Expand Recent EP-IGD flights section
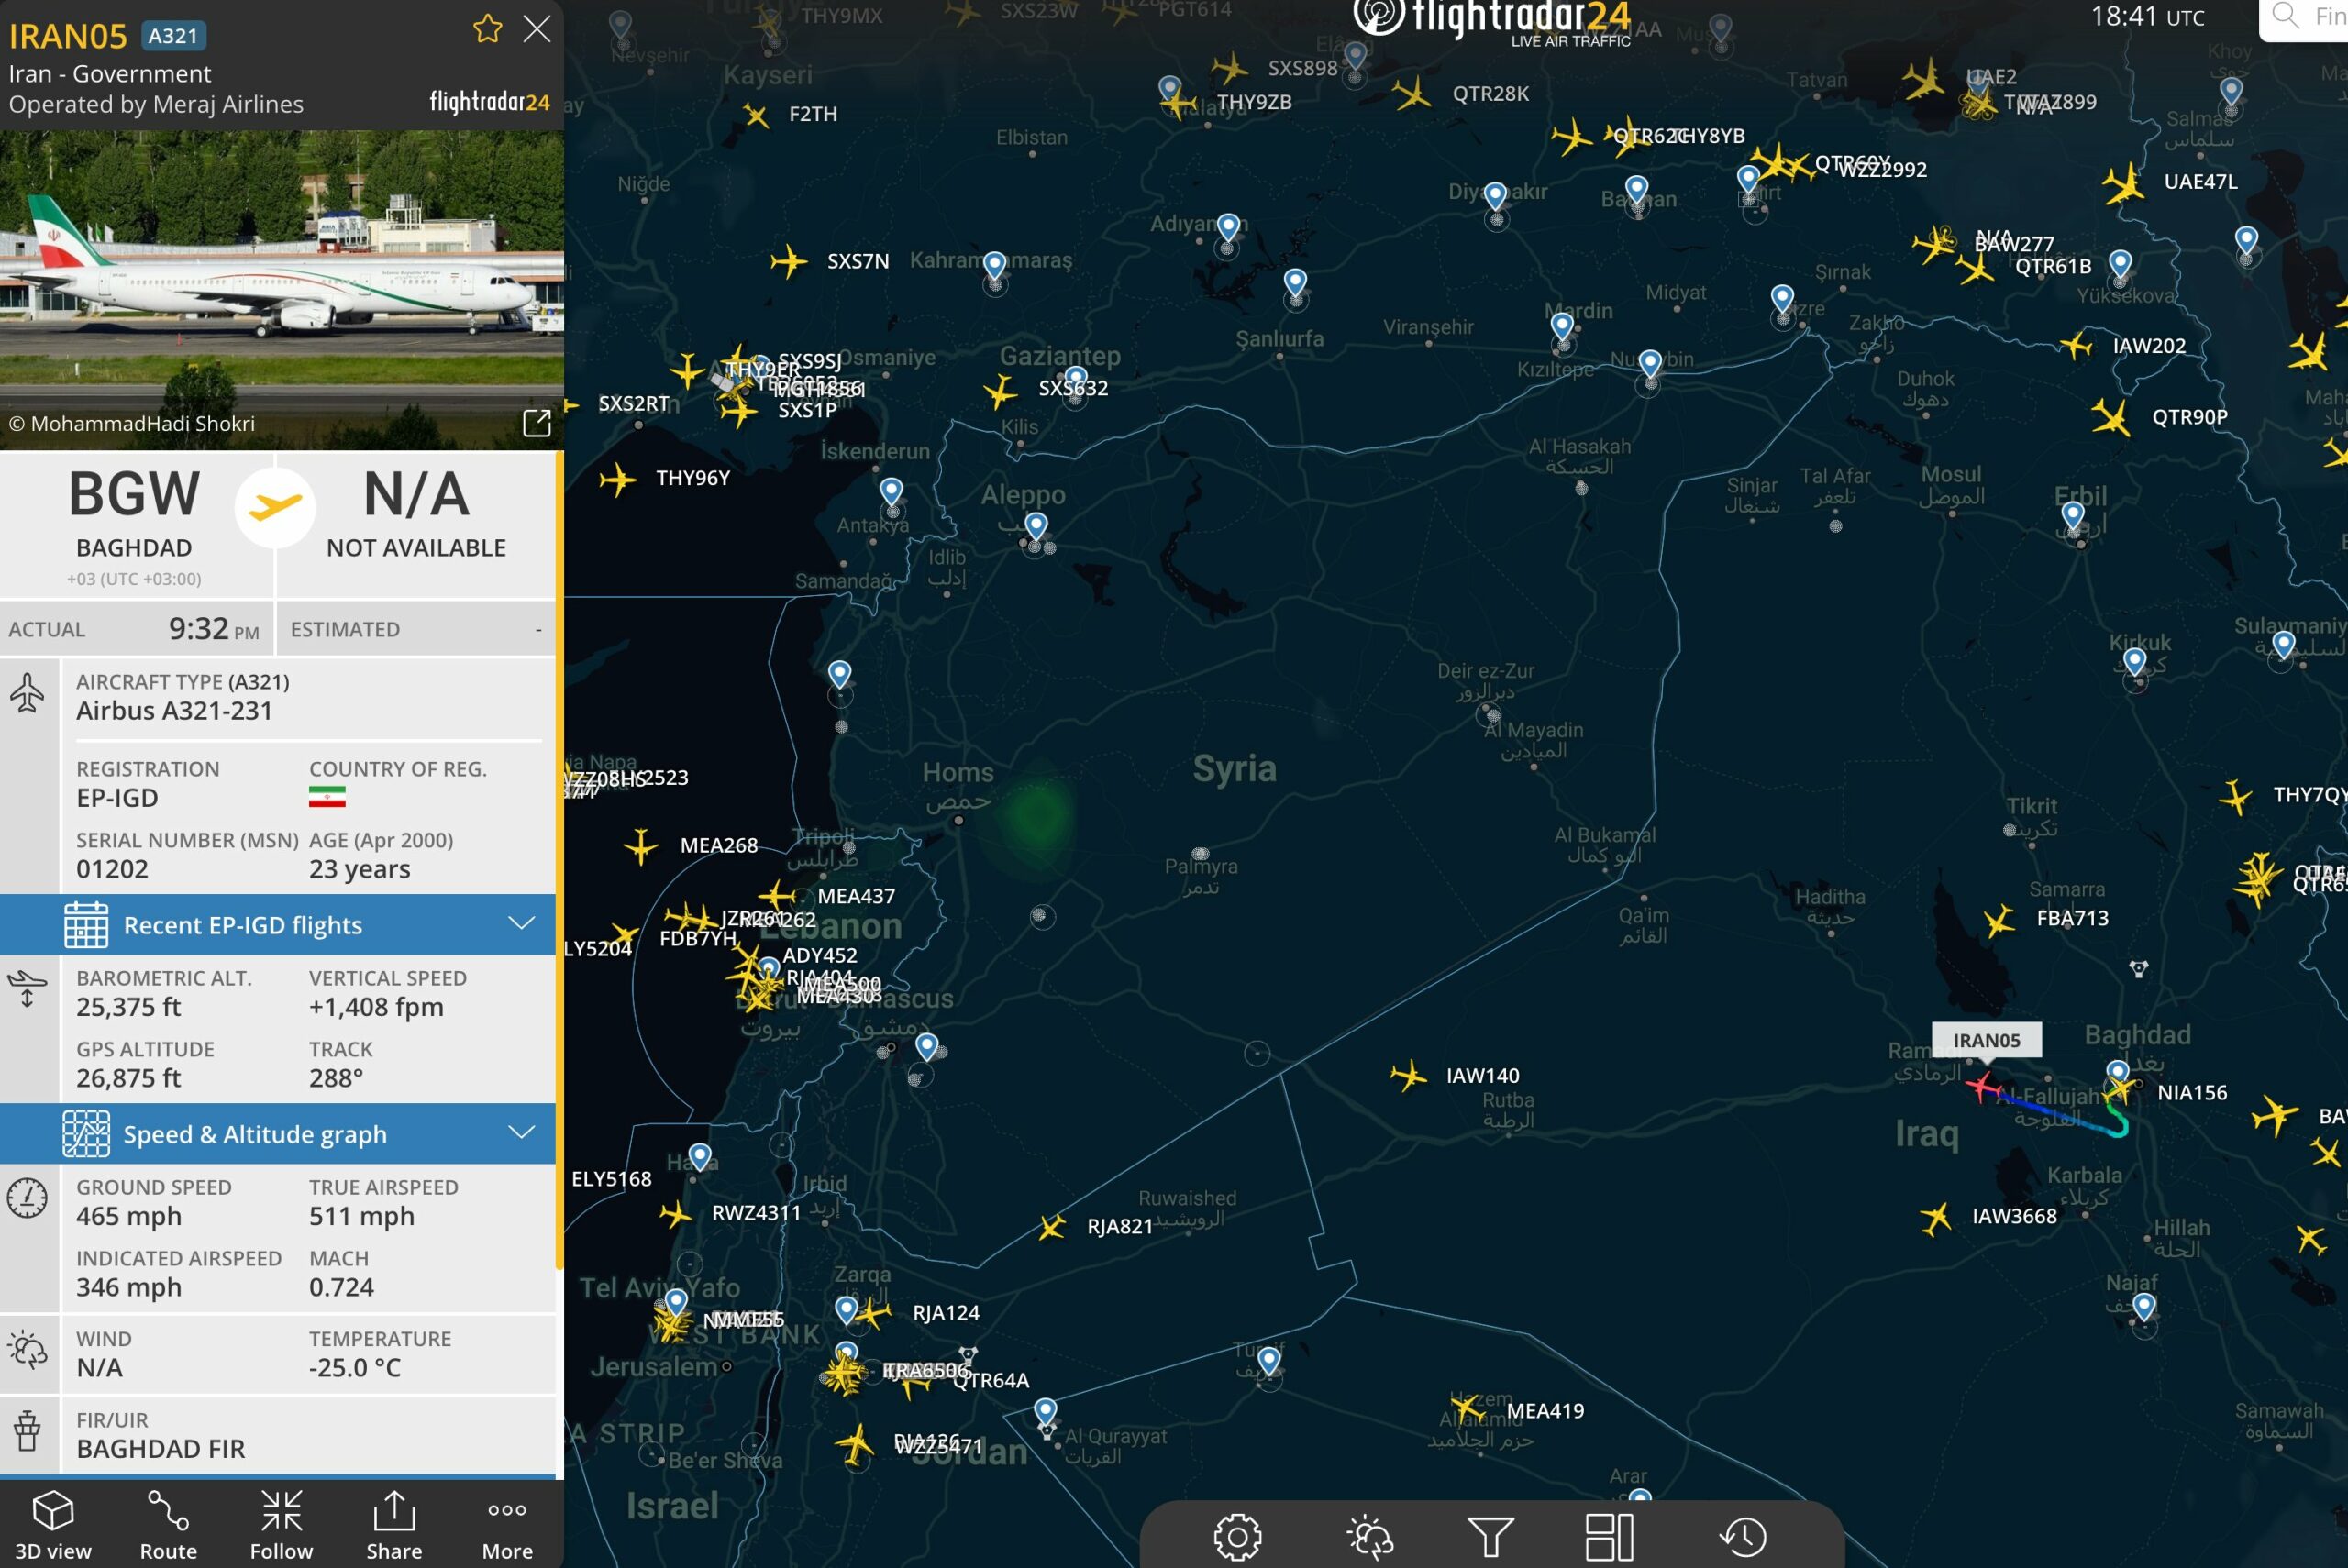Image resolution: width=2348 pixels, height=1568 pixels. pos(278,924)
